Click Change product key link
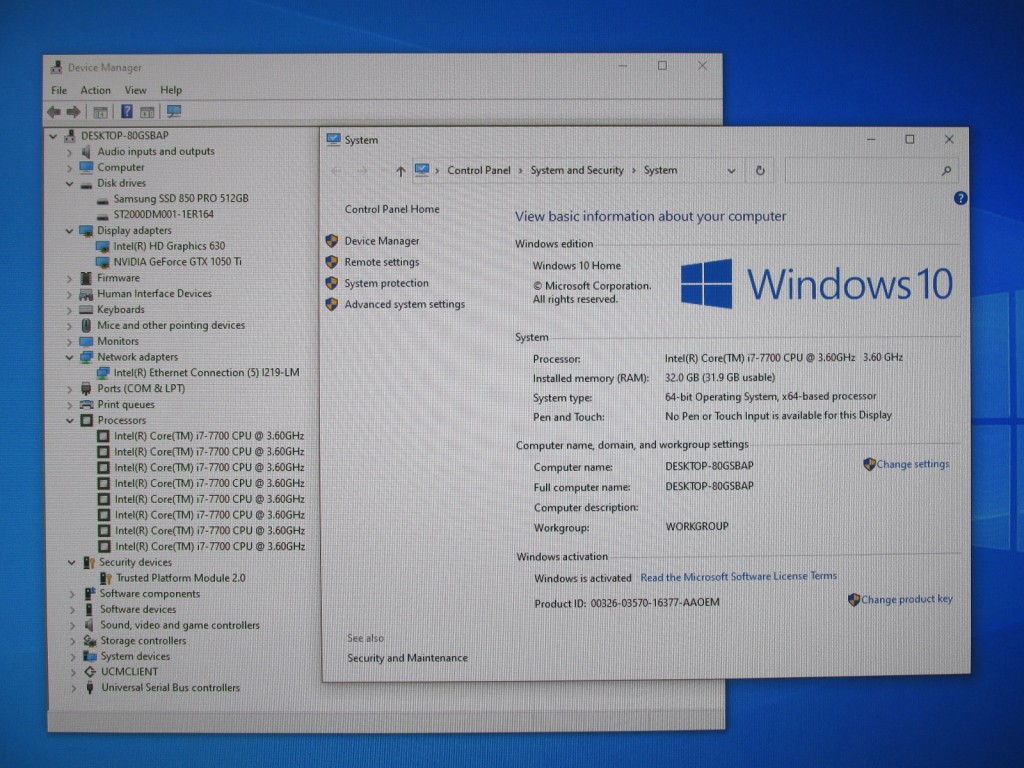This screenshot has height=768, width=1024. (906, 600)
